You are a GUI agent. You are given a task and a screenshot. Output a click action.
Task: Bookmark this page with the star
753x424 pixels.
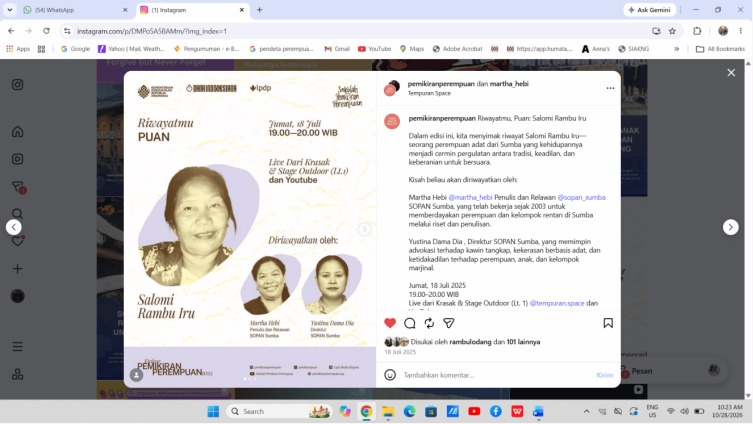672,31
